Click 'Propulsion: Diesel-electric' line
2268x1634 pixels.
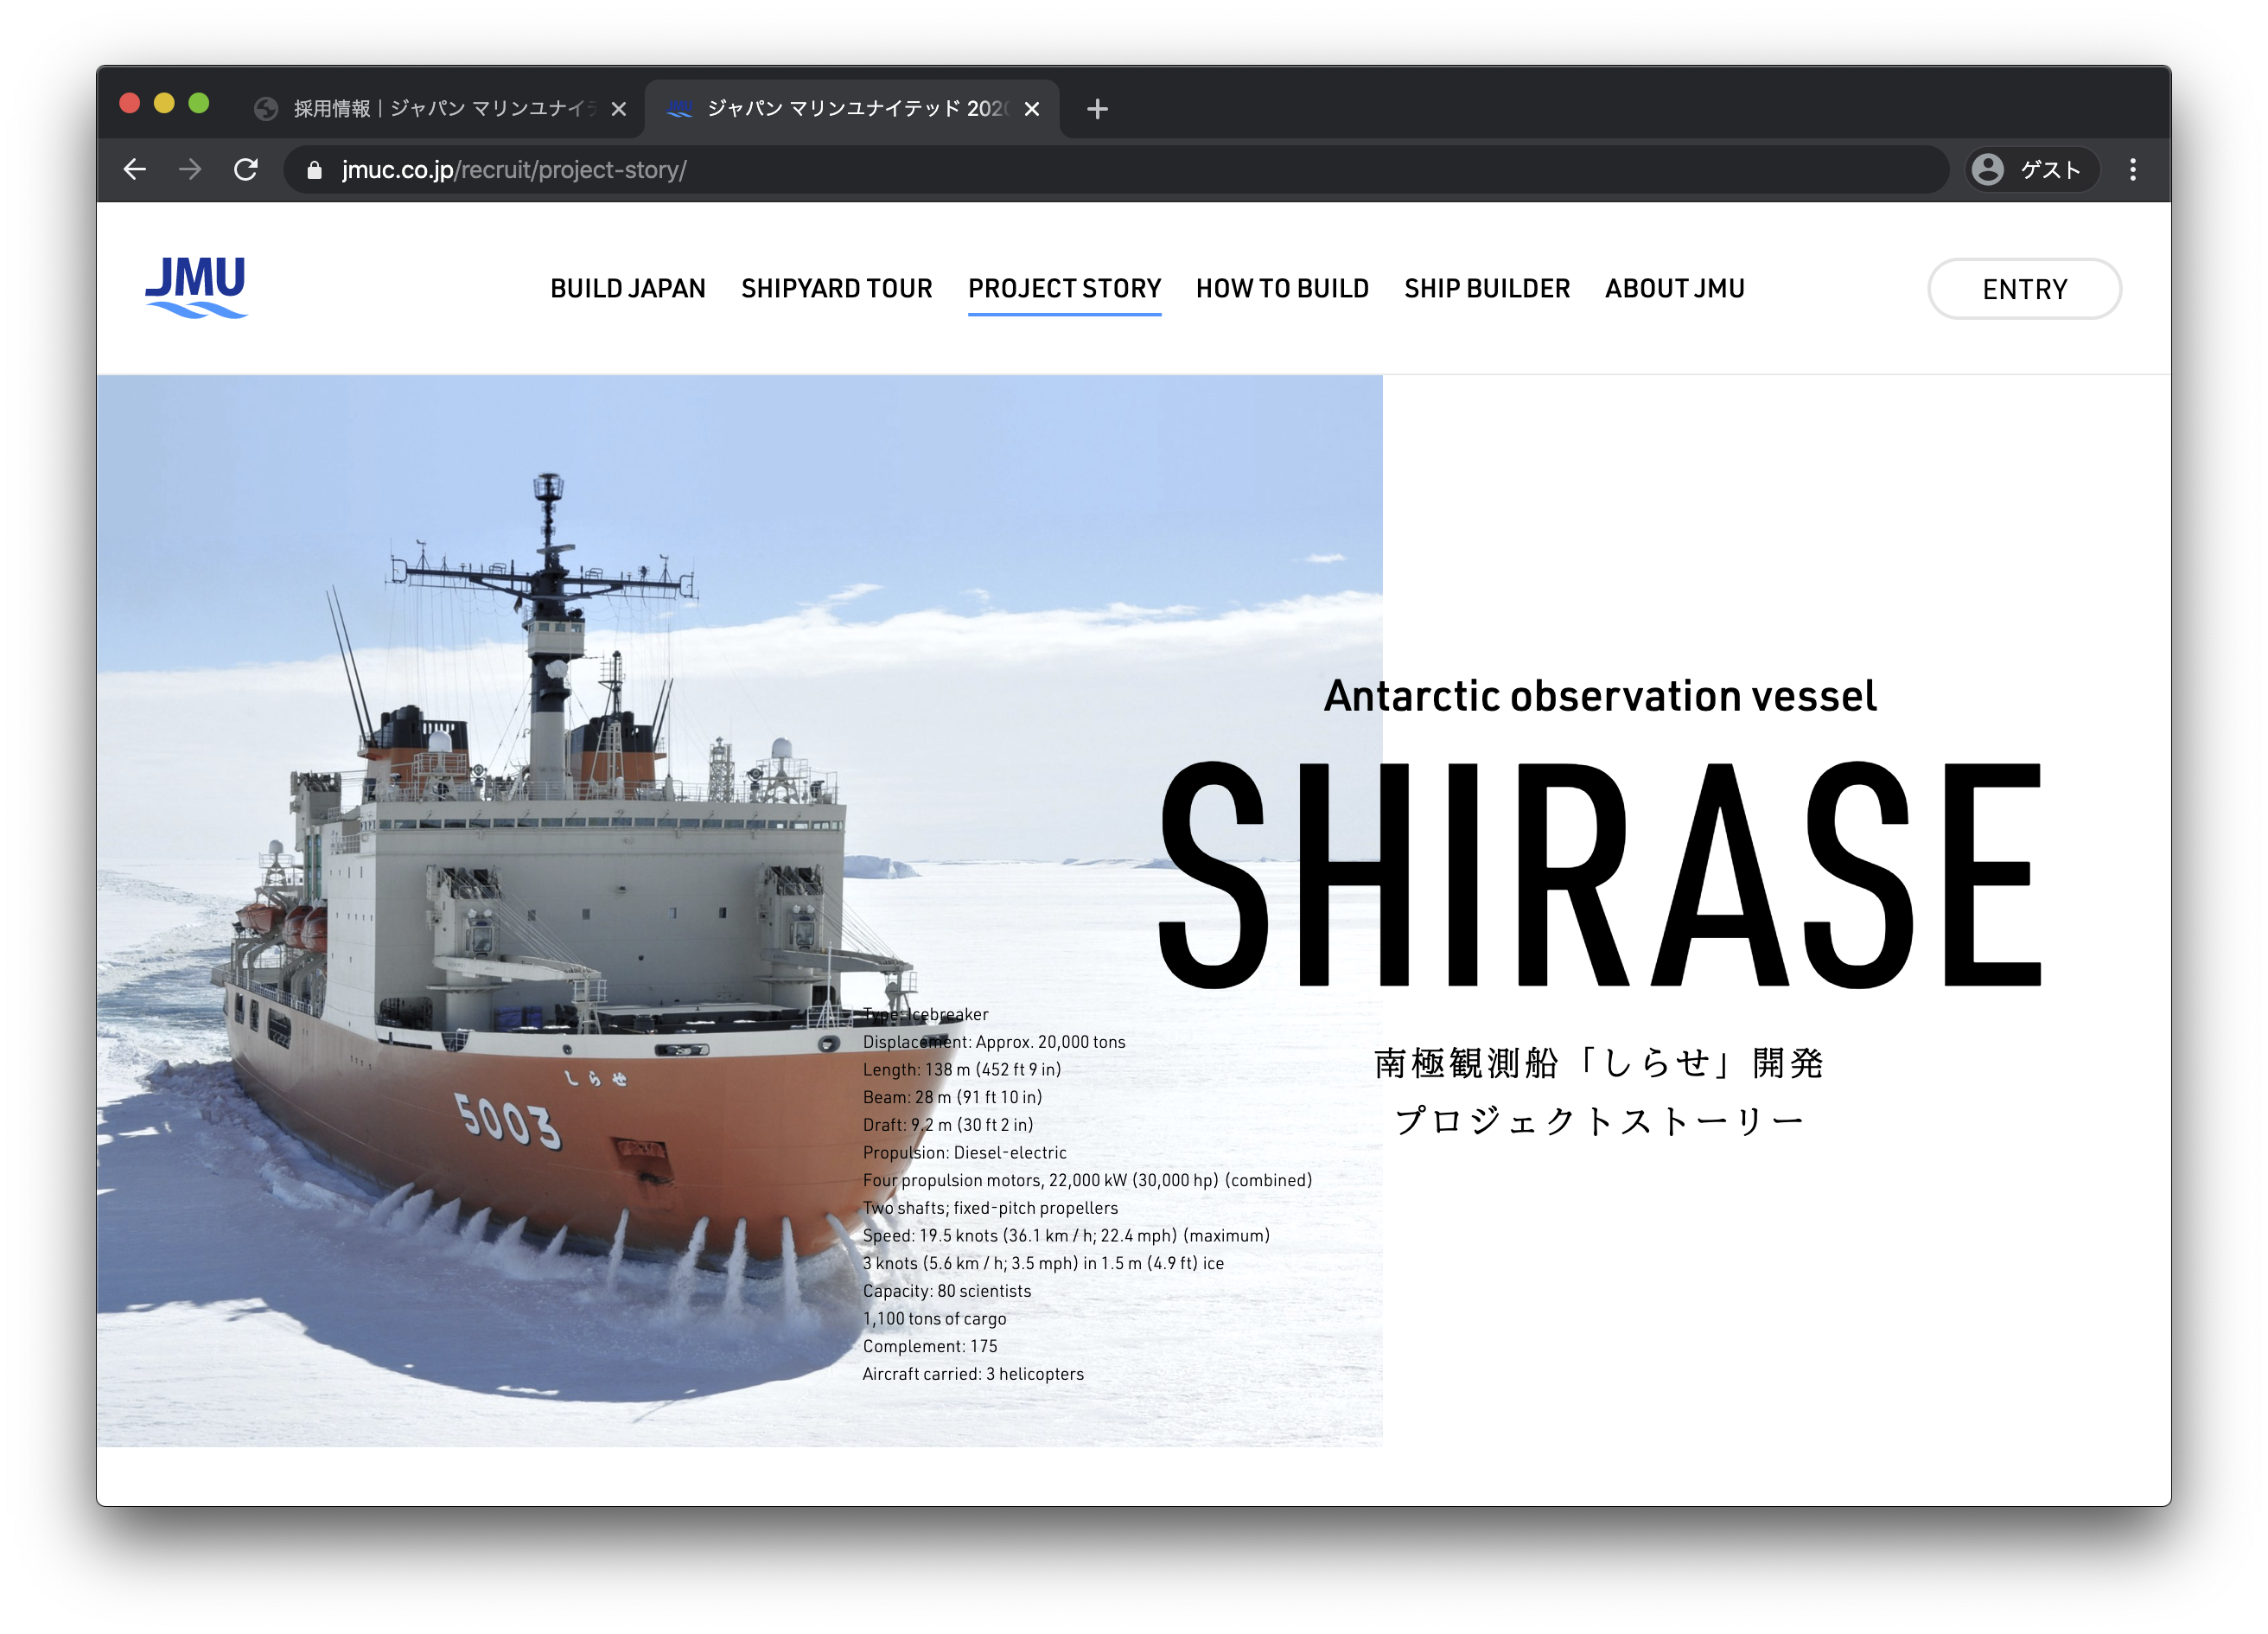click(x=965, y=1153)
